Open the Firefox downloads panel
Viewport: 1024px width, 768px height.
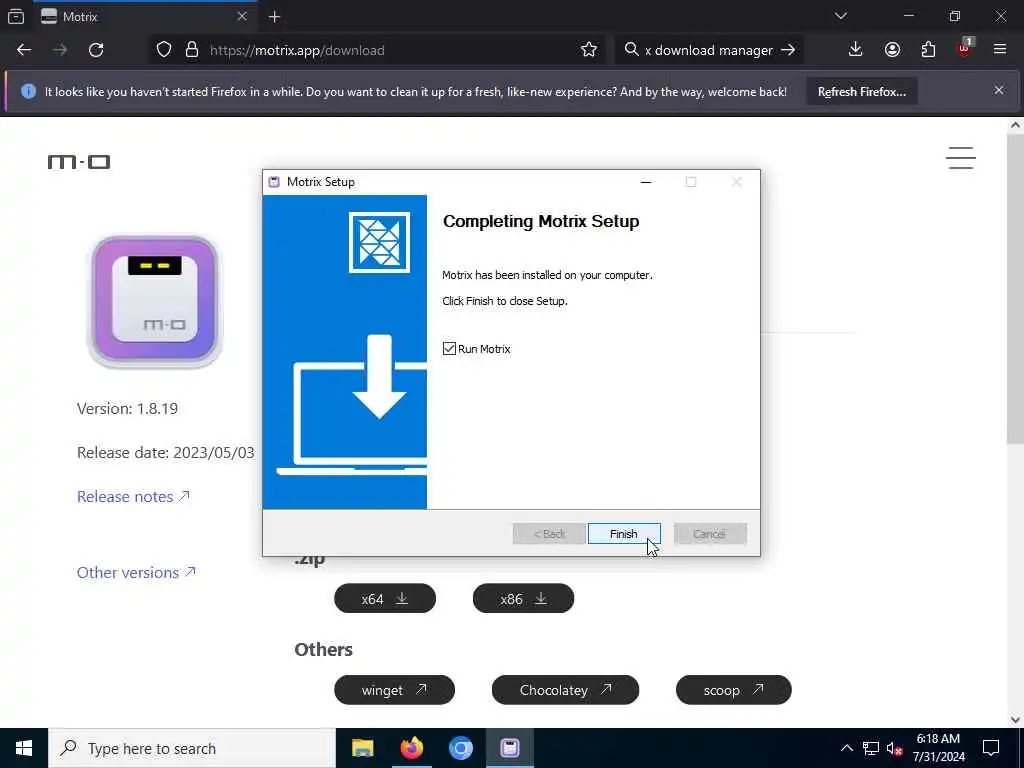click(855, 50)
